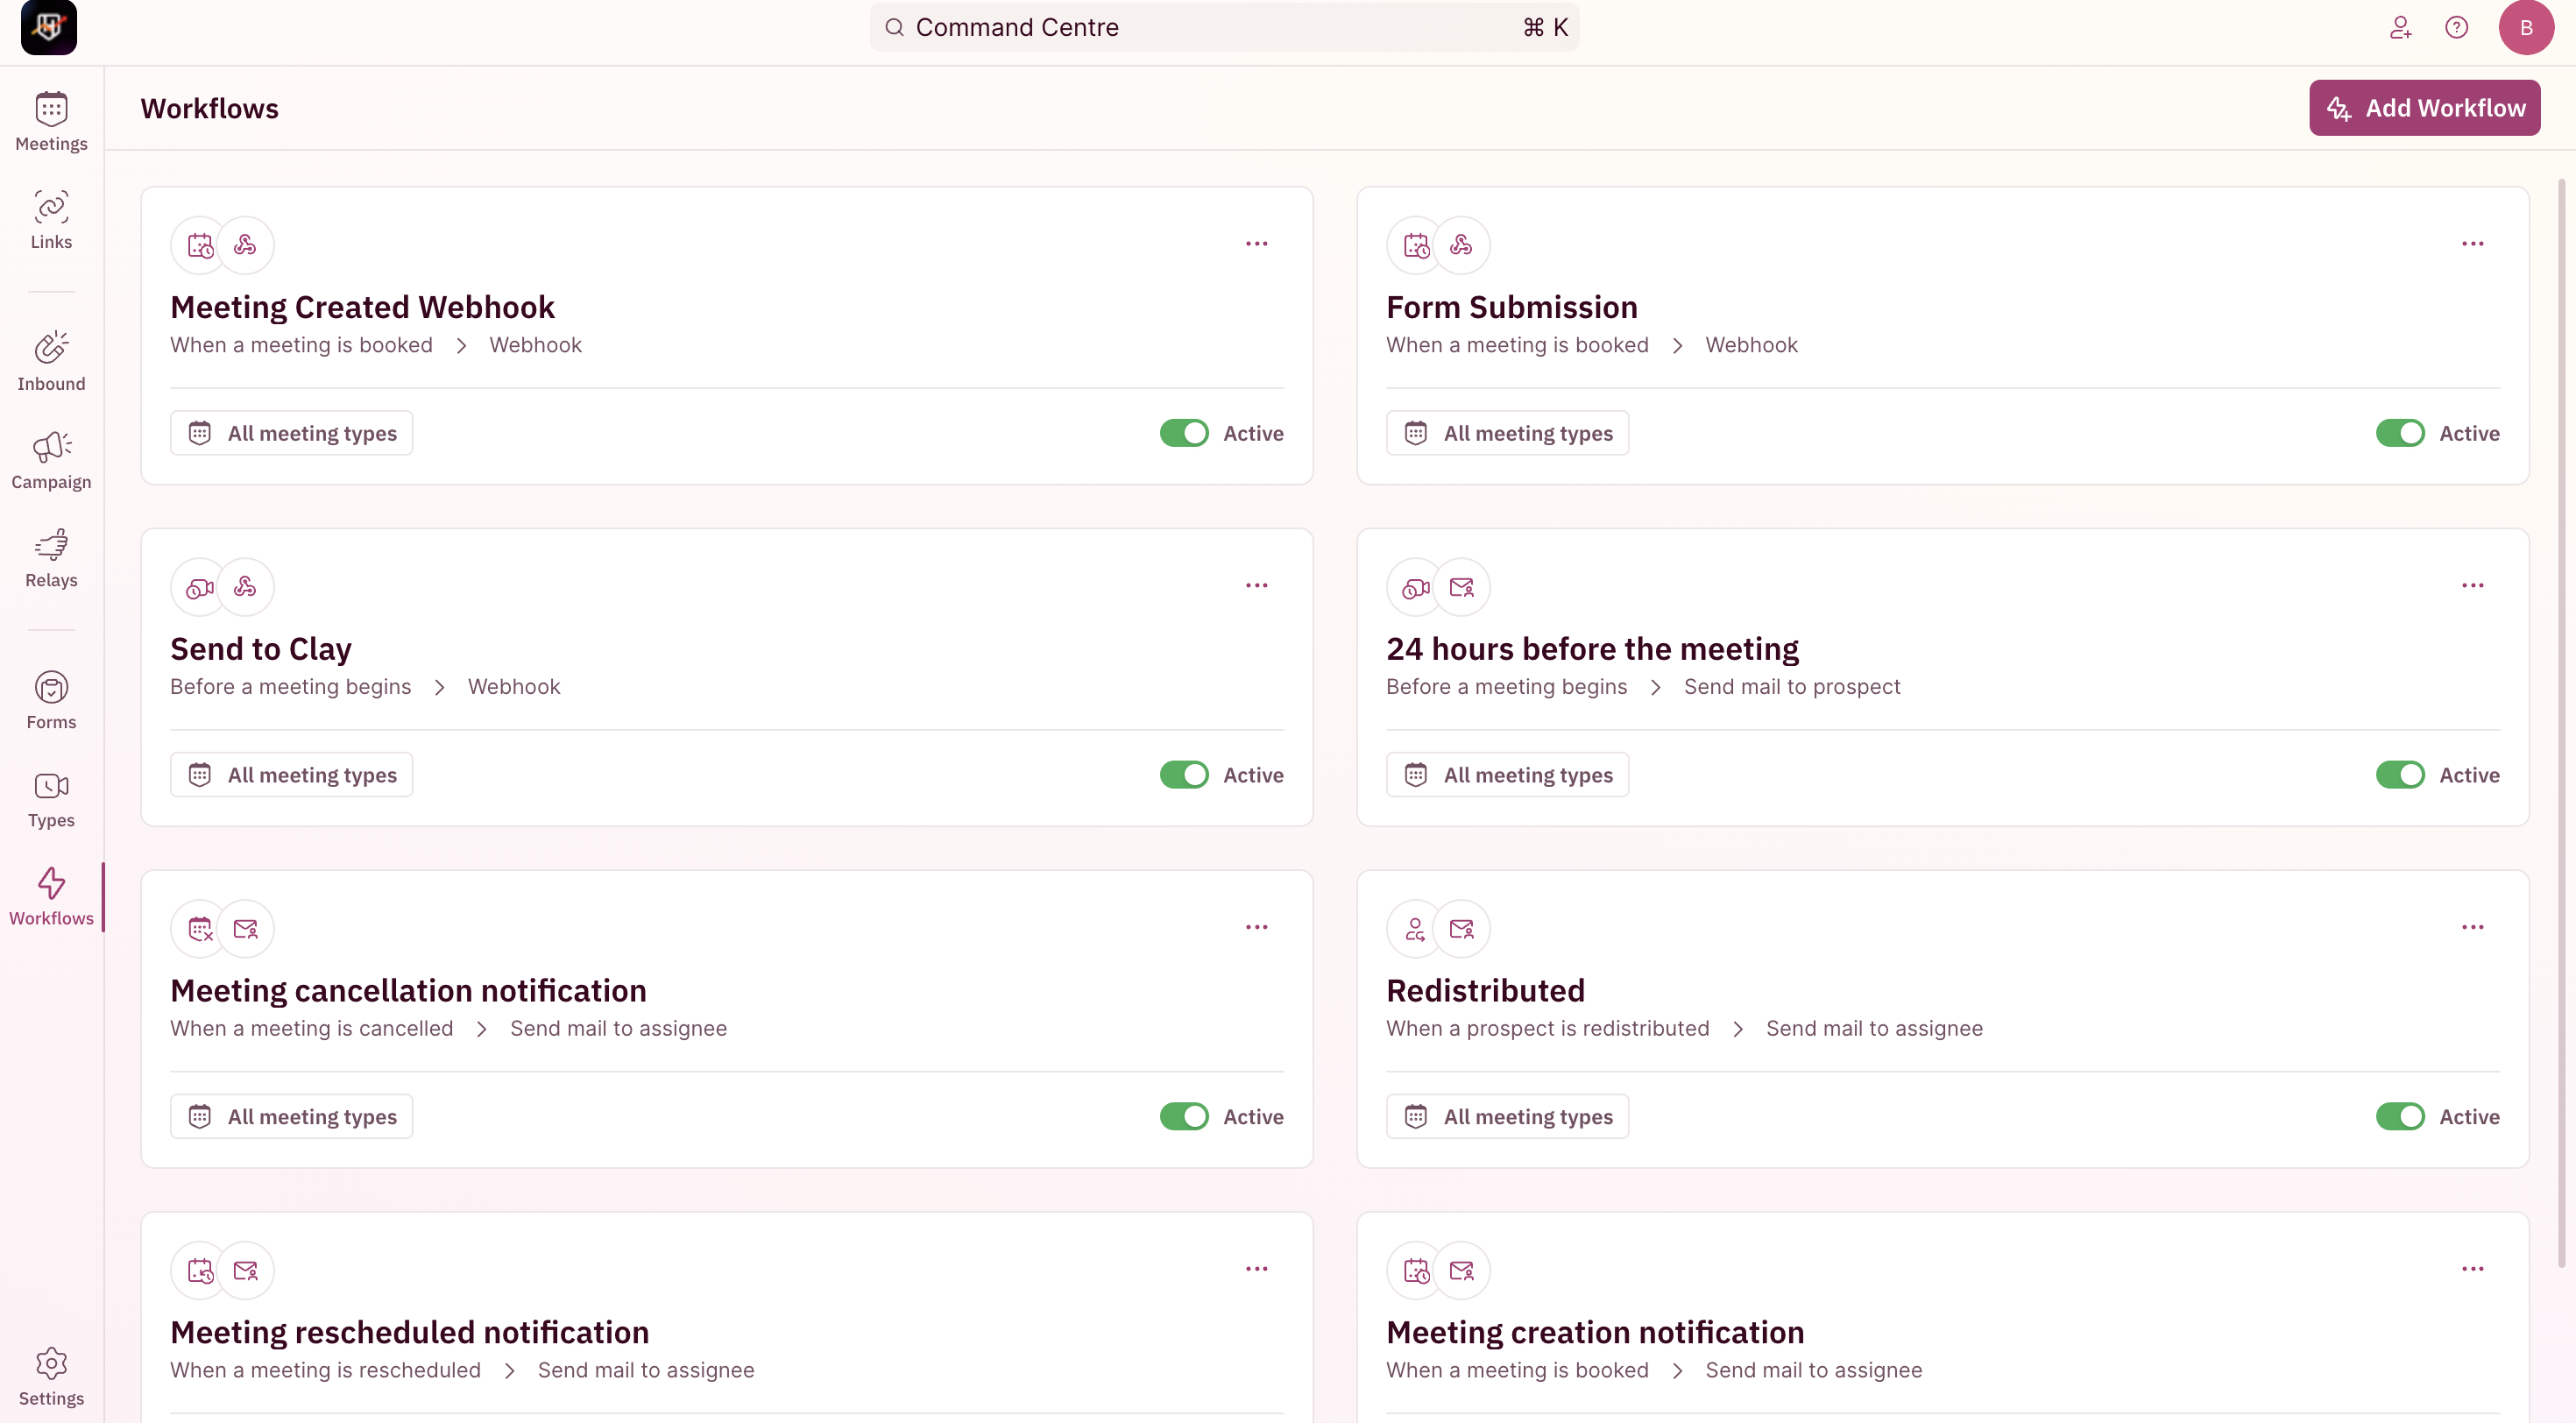Open Inbound in the sidebar
This screenshot has width=2576, height=1423.
click(x=51, y=362)
